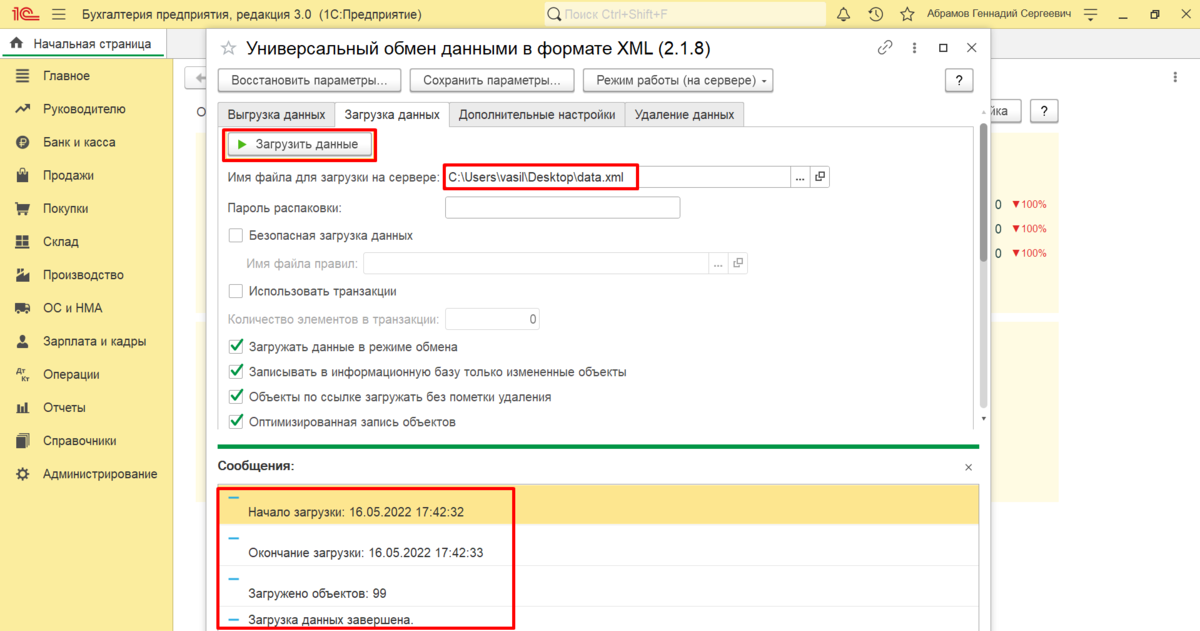This screenshot has width=1200, height=631.
Task: Open file in load file name field
Action: [x=820, y=177]
